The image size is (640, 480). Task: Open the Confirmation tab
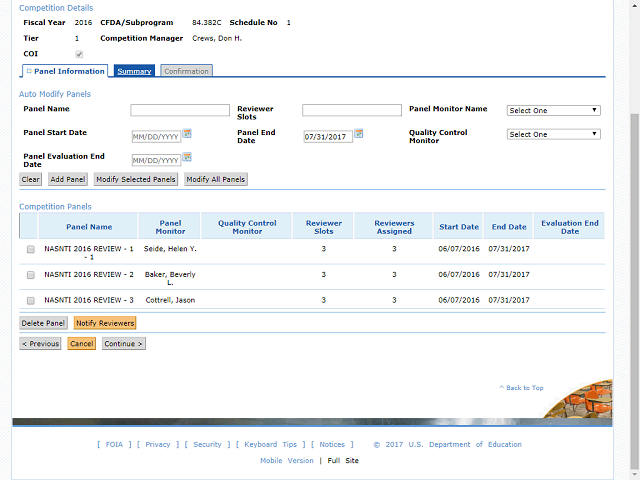(x=186, y=71)
